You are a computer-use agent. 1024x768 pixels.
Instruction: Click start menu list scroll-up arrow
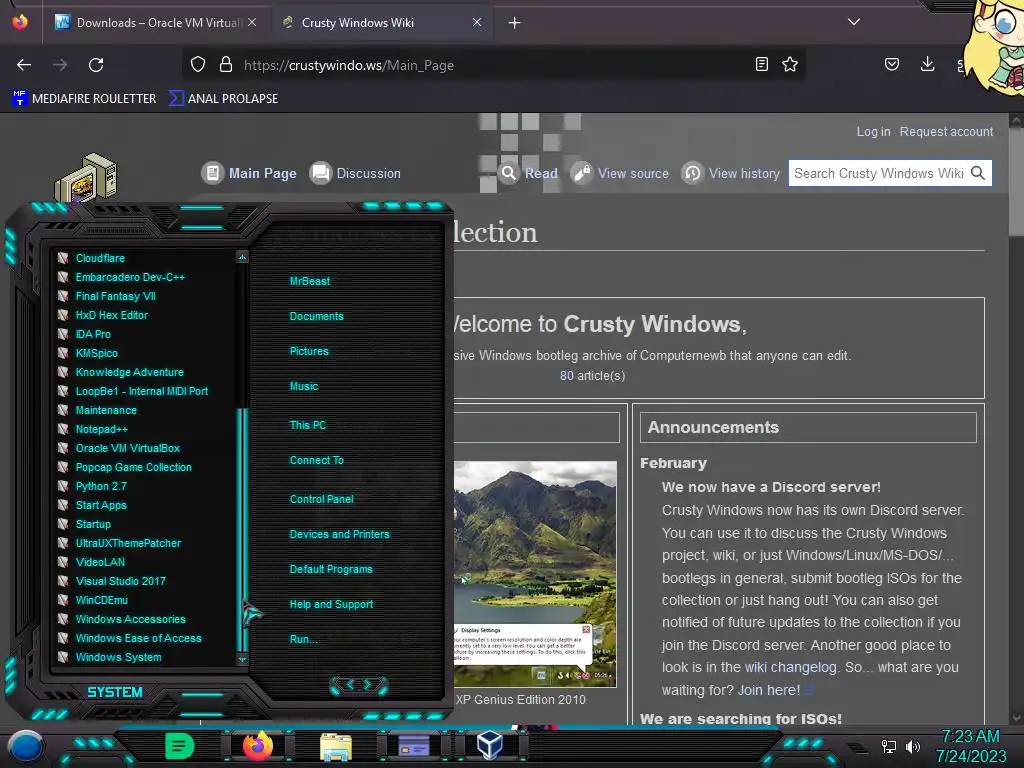(x=242, y=257)
